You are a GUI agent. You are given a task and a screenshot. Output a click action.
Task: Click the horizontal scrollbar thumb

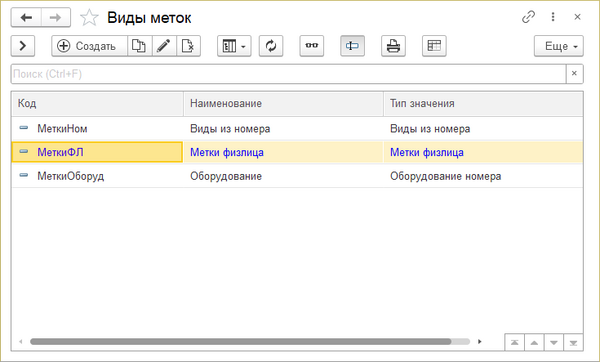click(x=241, y=341)
